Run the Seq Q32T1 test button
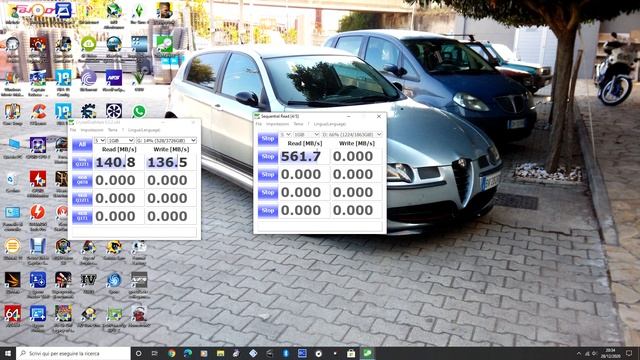Image resolution: width=640 pixels, height=360 pixels. click(x=82, y=162)
